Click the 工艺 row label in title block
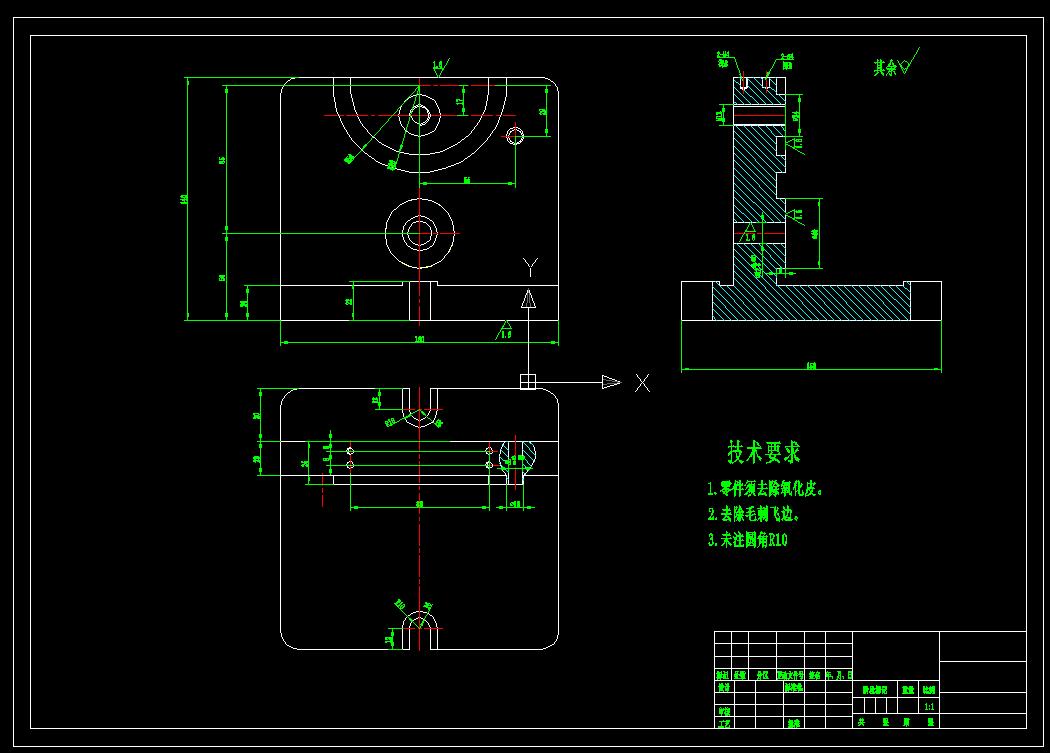This screenshot has height=753, width=1050. tap(724, 724)
